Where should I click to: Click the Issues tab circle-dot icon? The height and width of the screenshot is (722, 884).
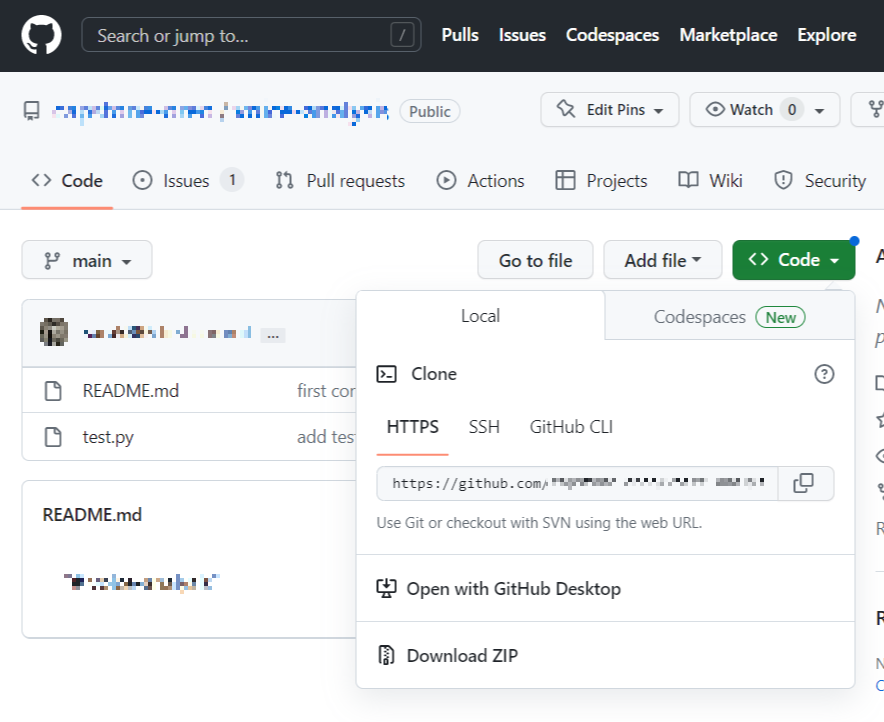pos(142,181)
